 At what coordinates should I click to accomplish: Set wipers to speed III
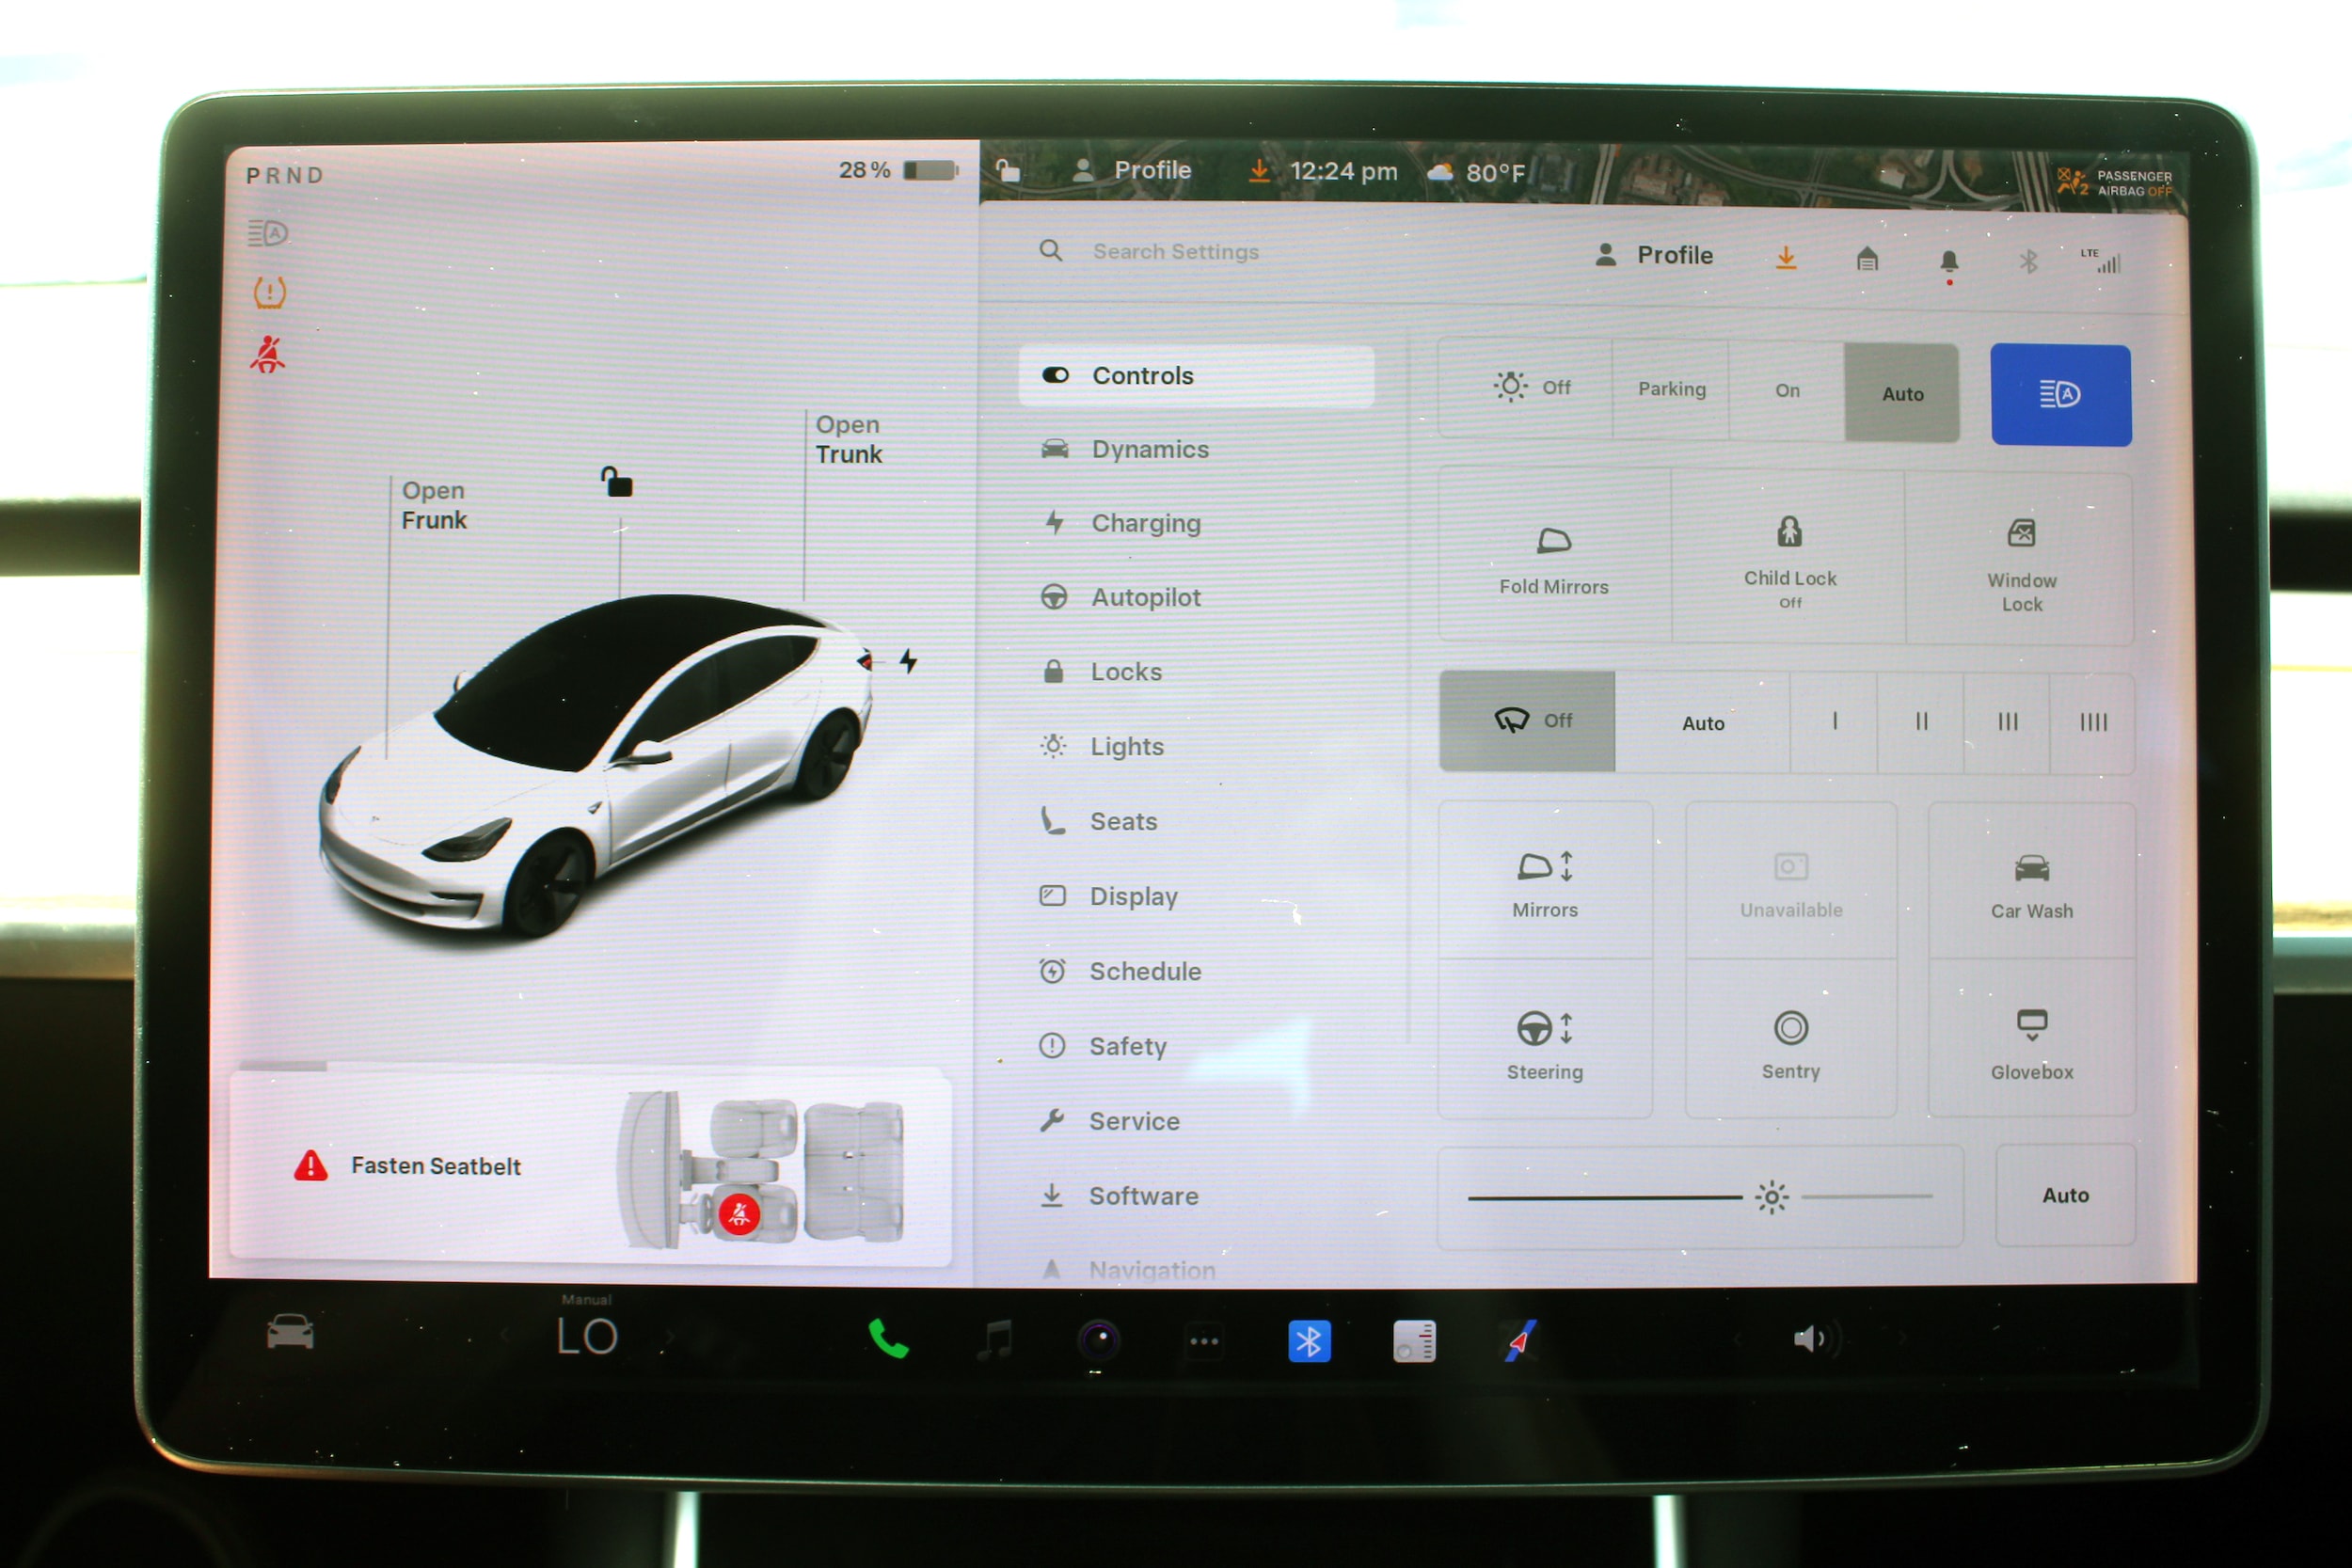2007,723
